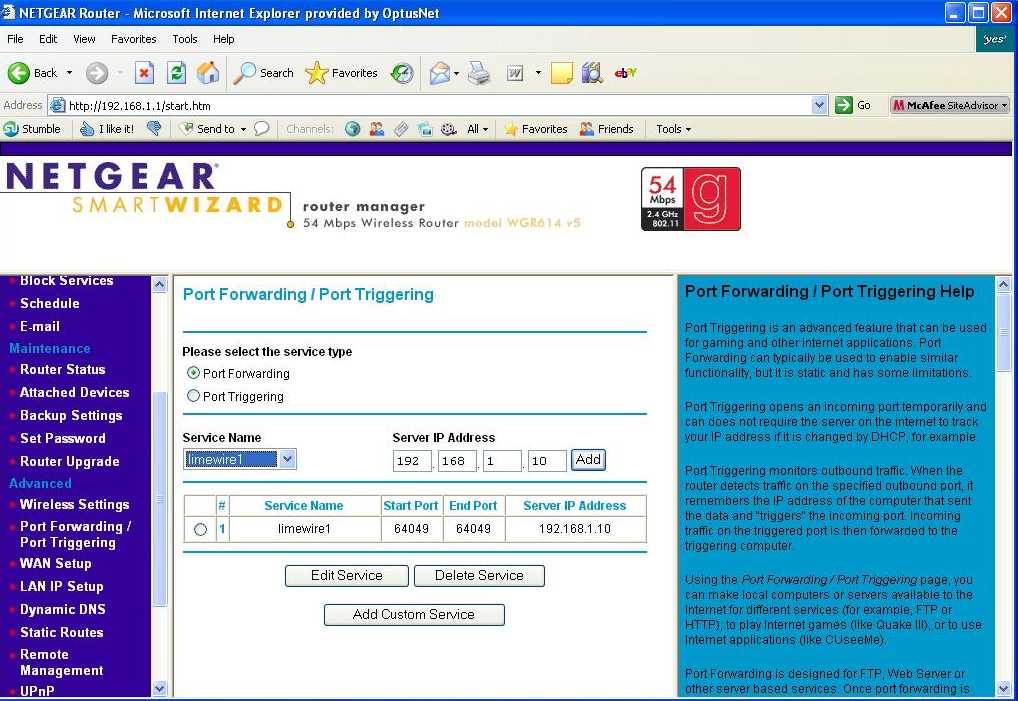
Task: Open Search with magnifier icon
Action: (245, 73)
